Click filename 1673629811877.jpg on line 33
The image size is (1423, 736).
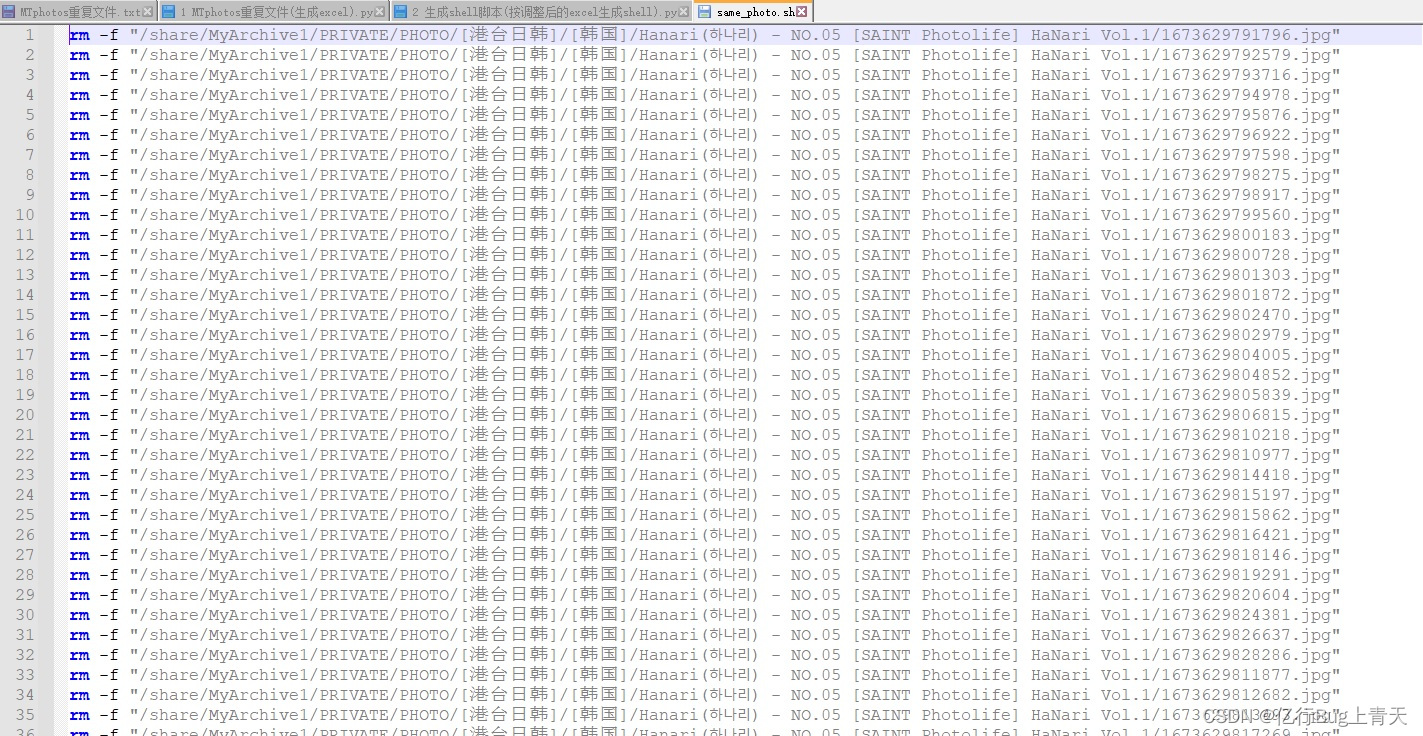(1246, 675)
